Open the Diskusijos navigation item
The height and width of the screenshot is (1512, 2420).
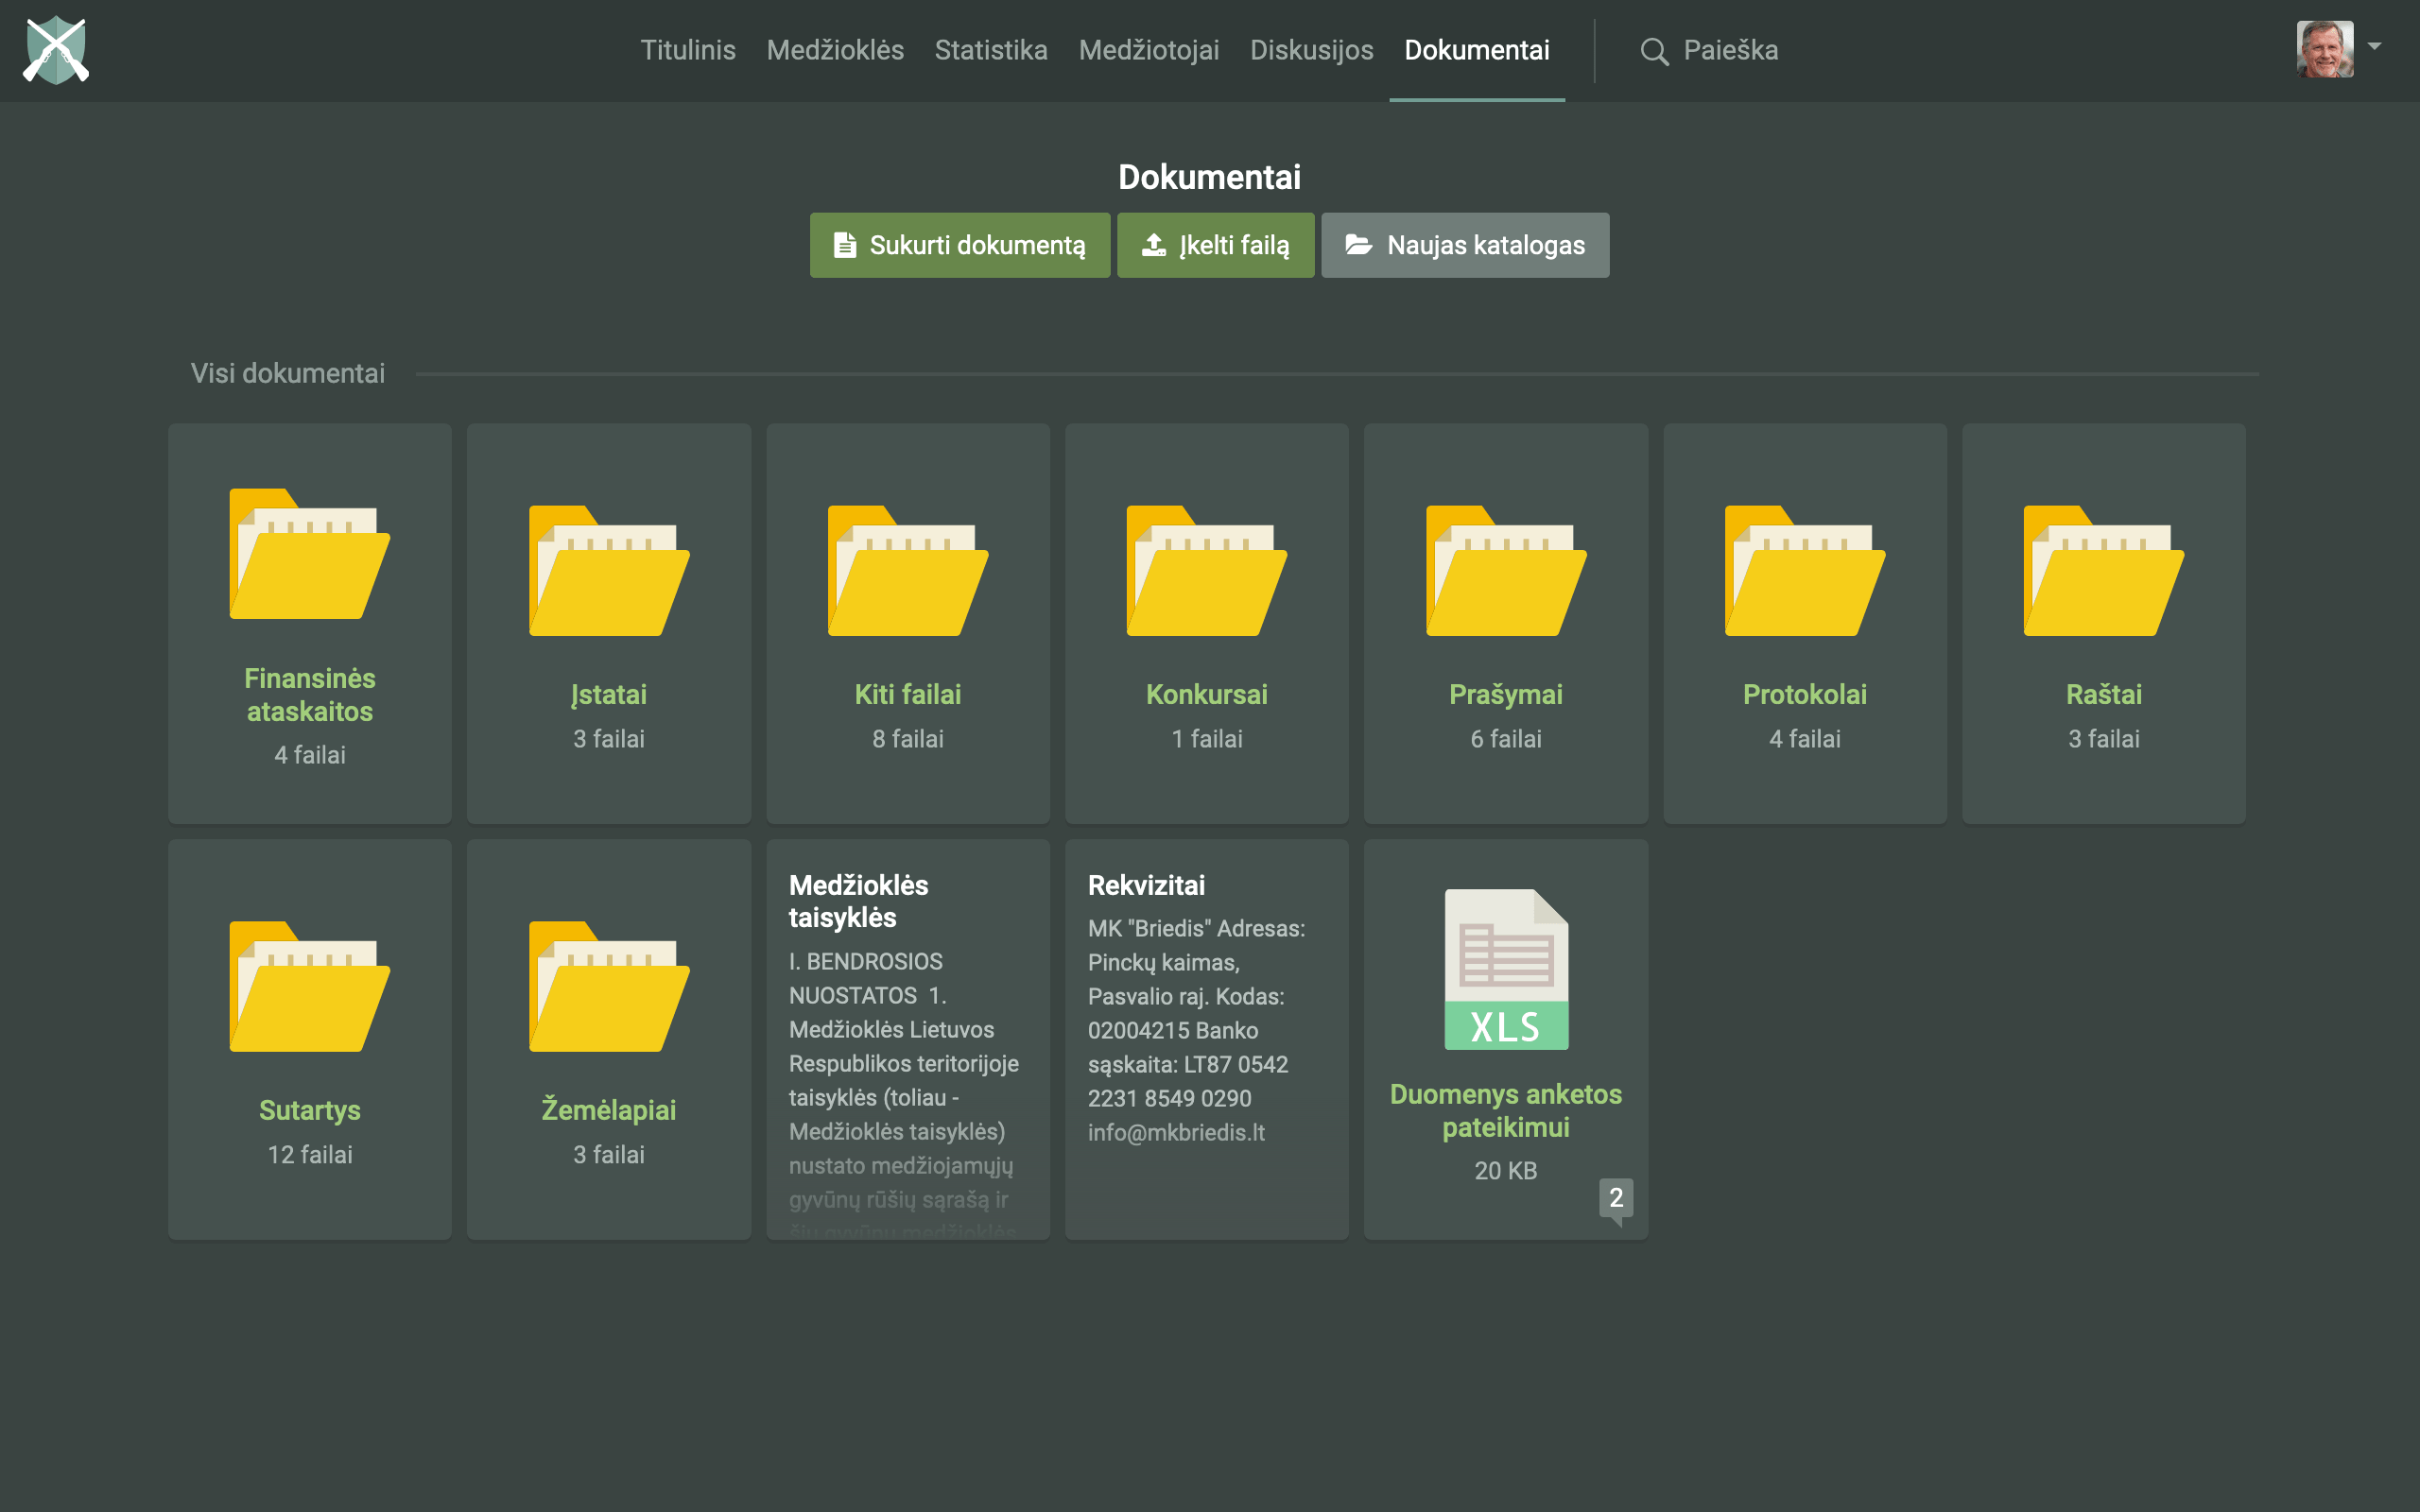pyautogui.click(x=1311, y=50)
